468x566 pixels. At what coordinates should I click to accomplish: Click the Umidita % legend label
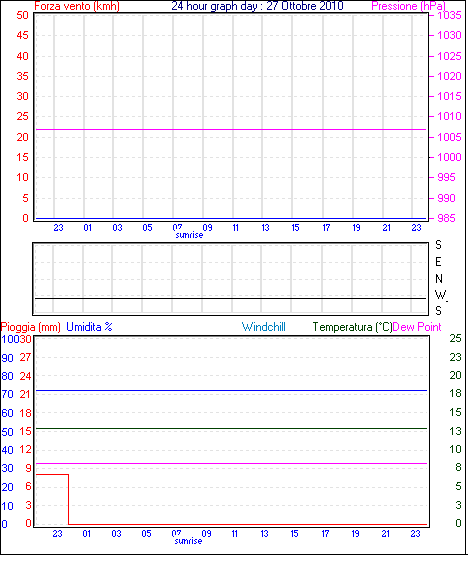click(x=89, y=327)
